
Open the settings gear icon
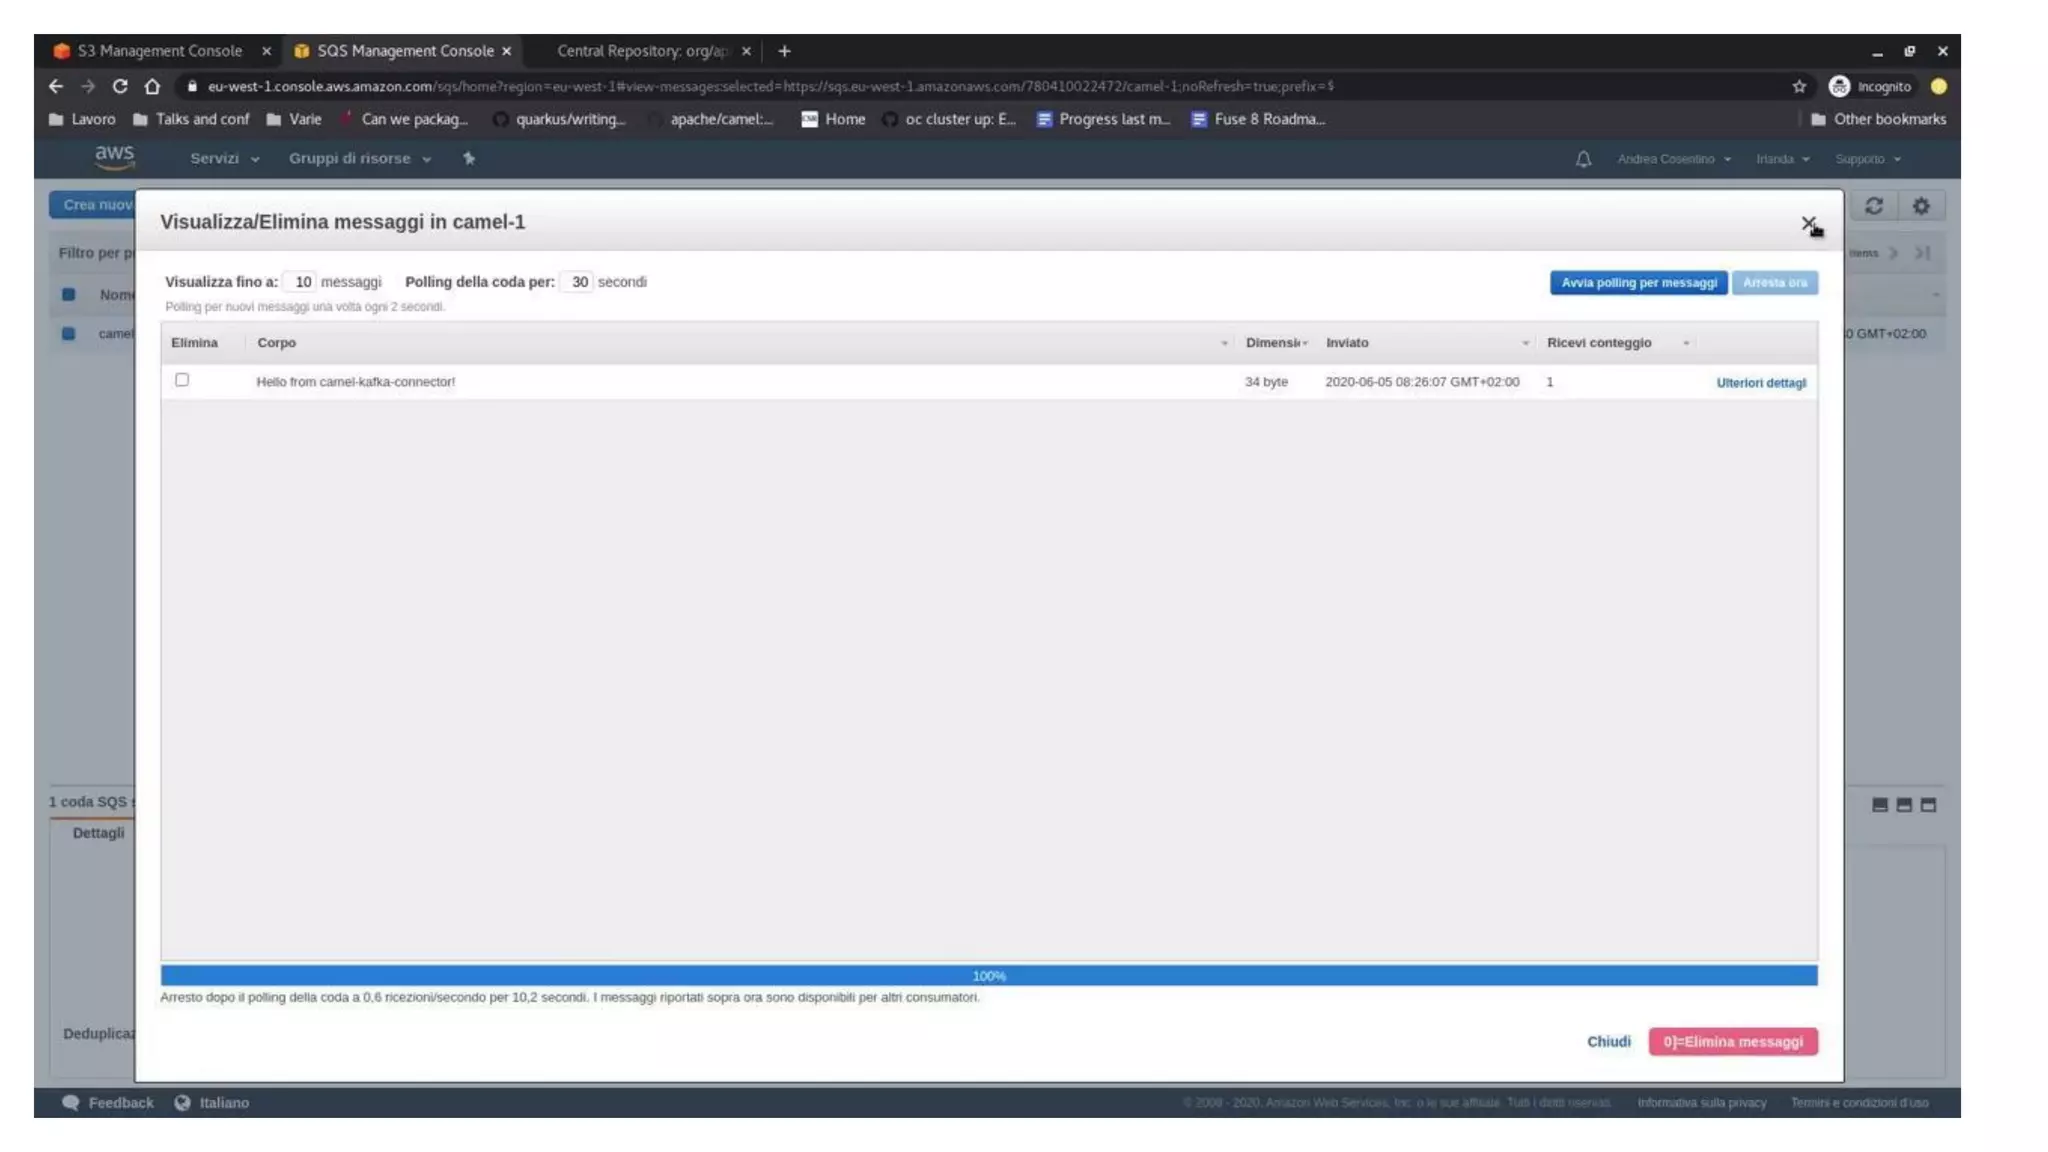tap(1921, 206)
